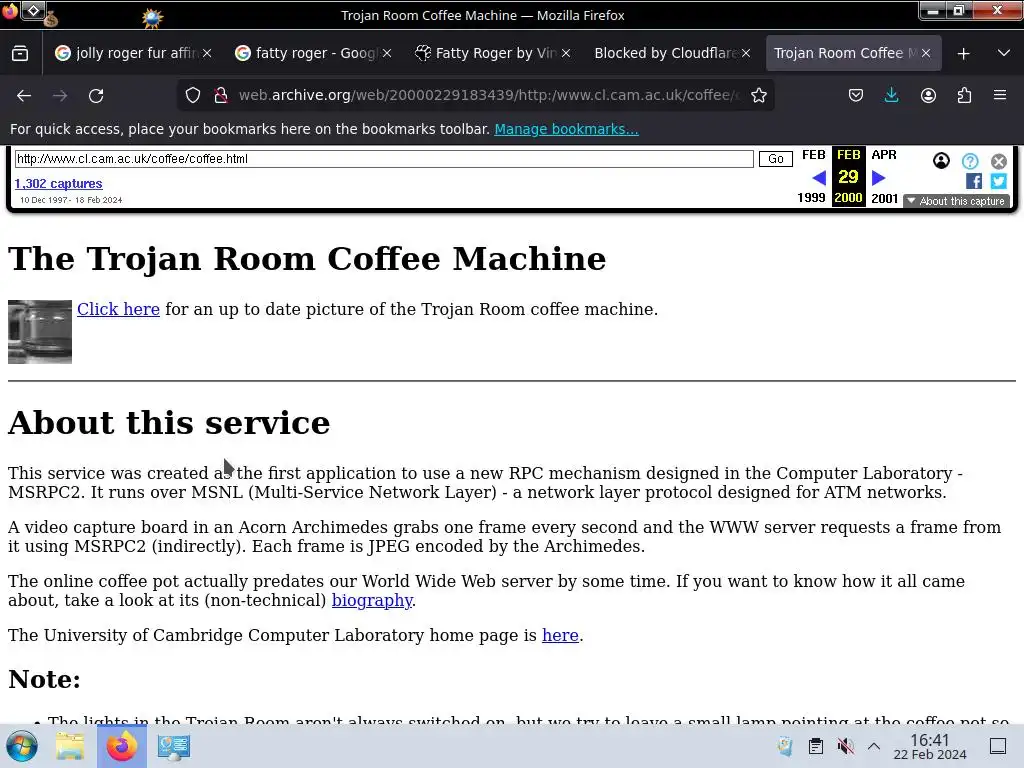Click show desktop button
Viewport: 1024px width, 768px height.
pos(998,746)
